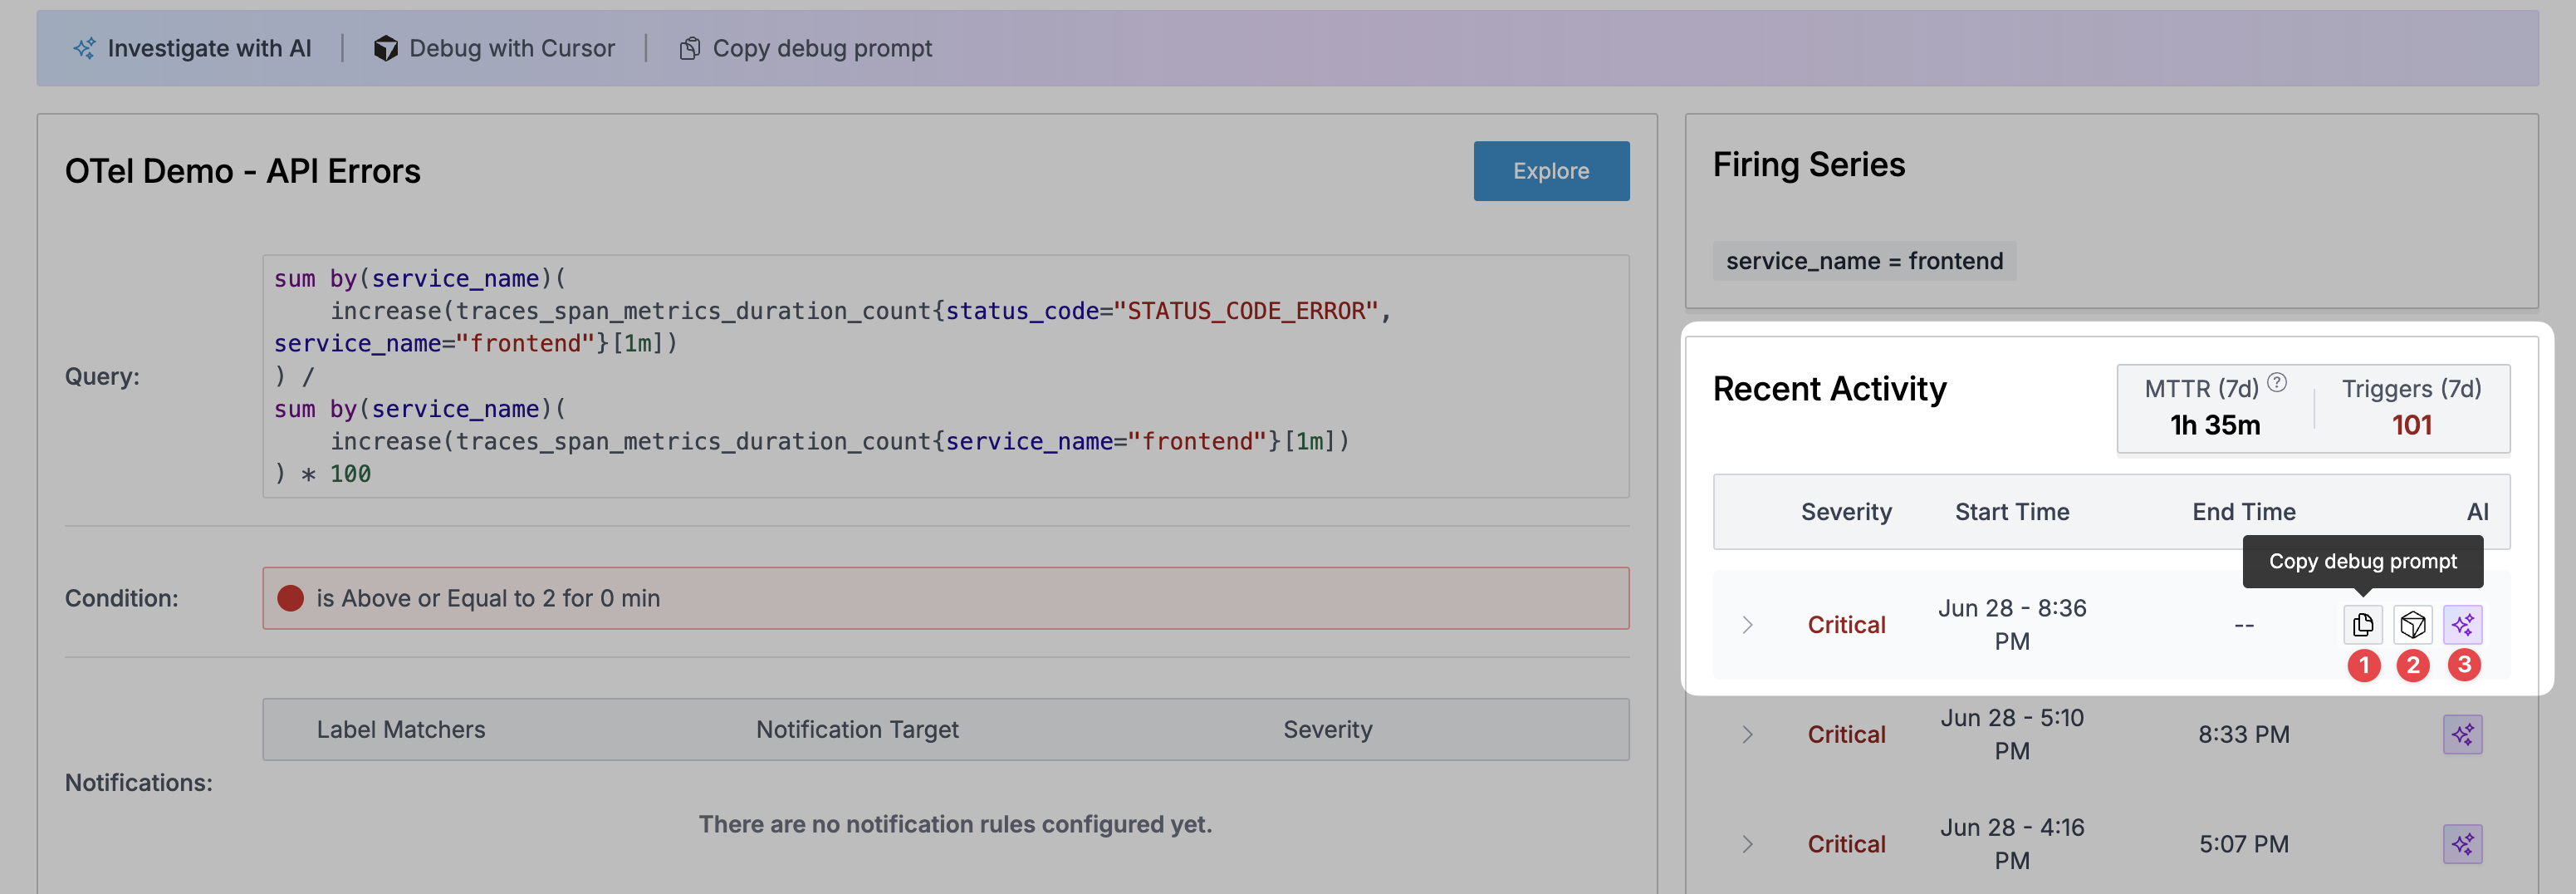Click the Investigate with AI sparkle icon
Image resolution: width=2576 pixels, height=894 pixels.
85,48
